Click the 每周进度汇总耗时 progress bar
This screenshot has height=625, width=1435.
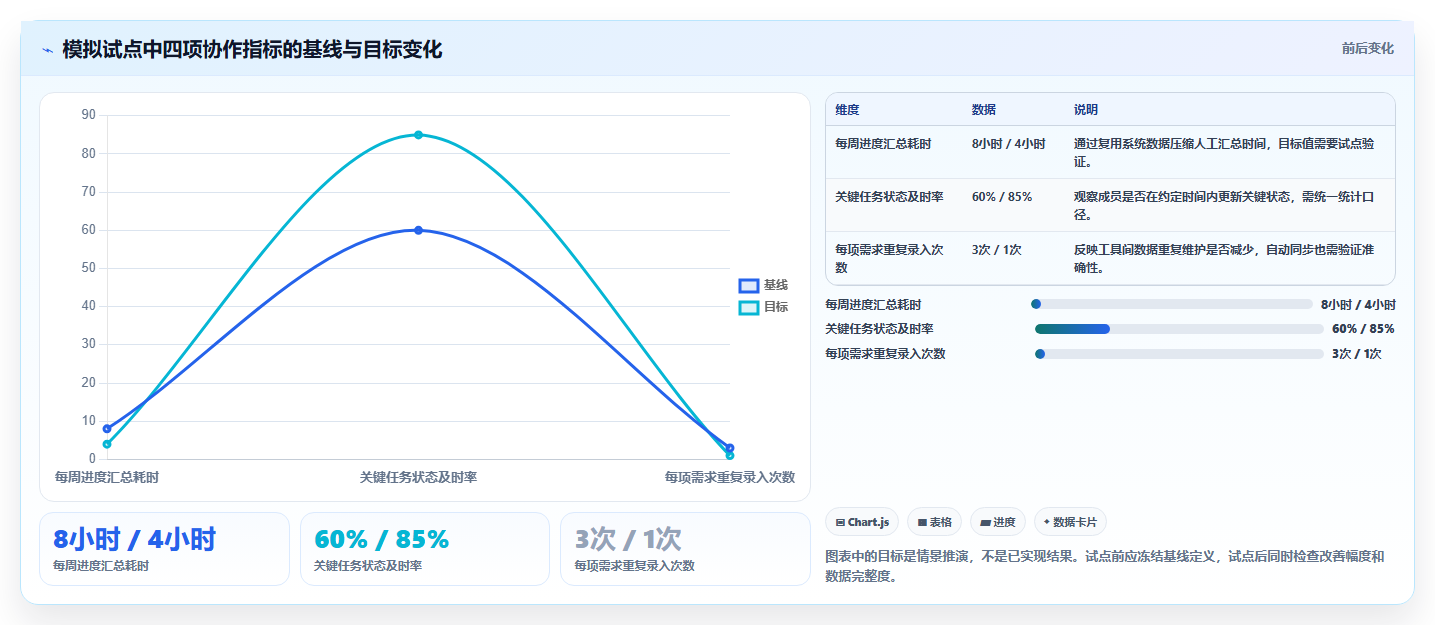click(x=1171, y=304)
